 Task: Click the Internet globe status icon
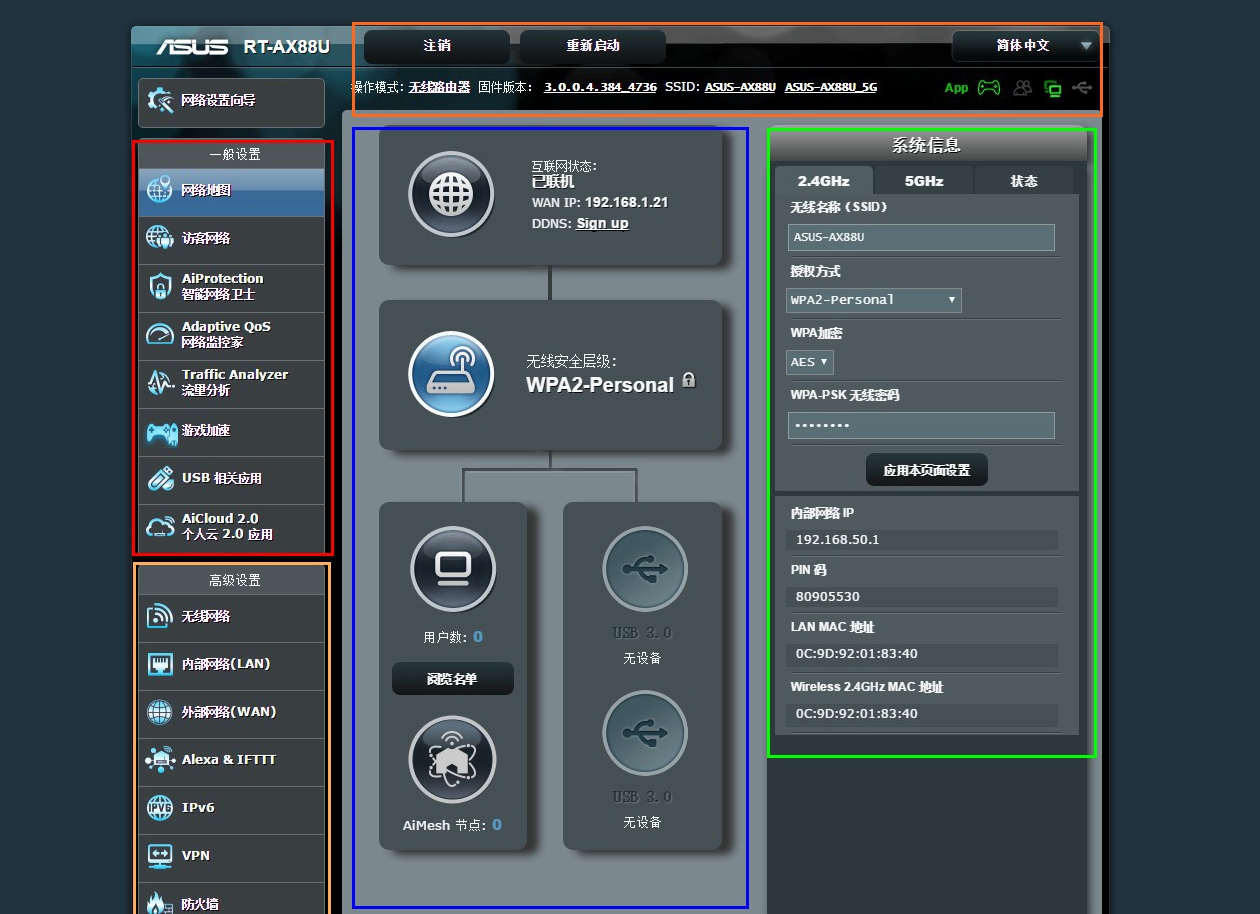tap(451, 194)
